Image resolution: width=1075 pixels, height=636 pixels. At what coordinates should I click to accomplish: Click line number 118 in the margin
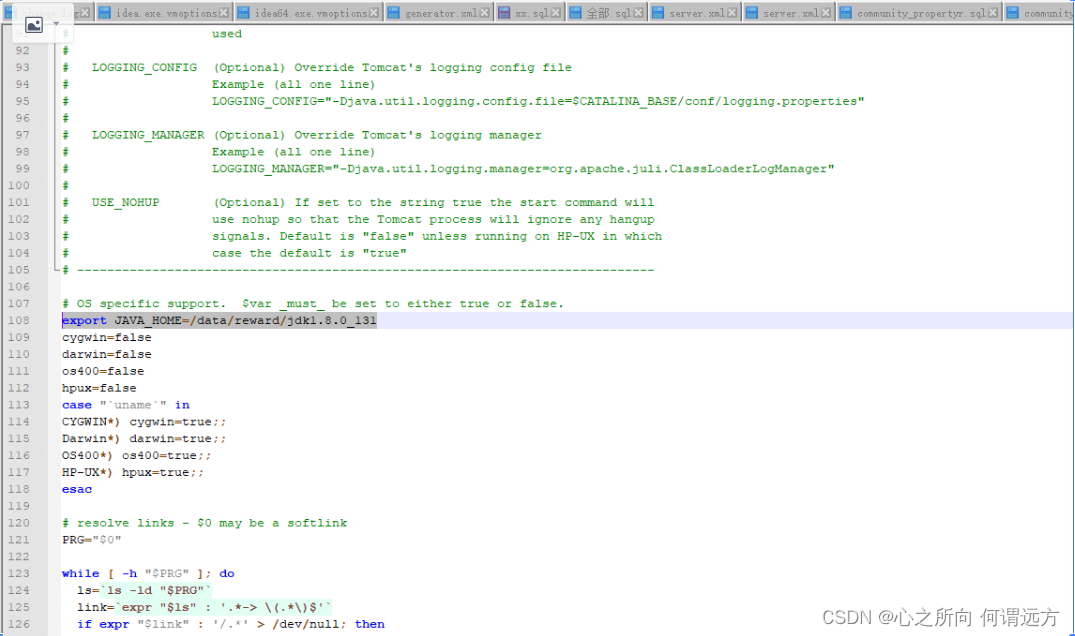(19, 489)
